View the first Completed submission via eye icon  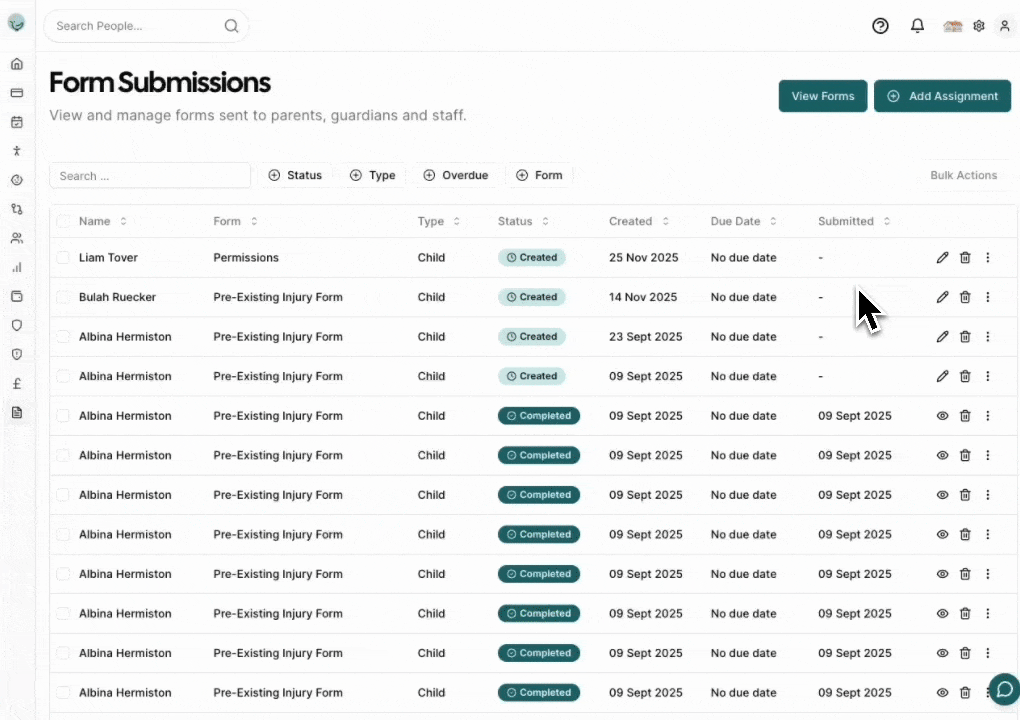point(942,416)
